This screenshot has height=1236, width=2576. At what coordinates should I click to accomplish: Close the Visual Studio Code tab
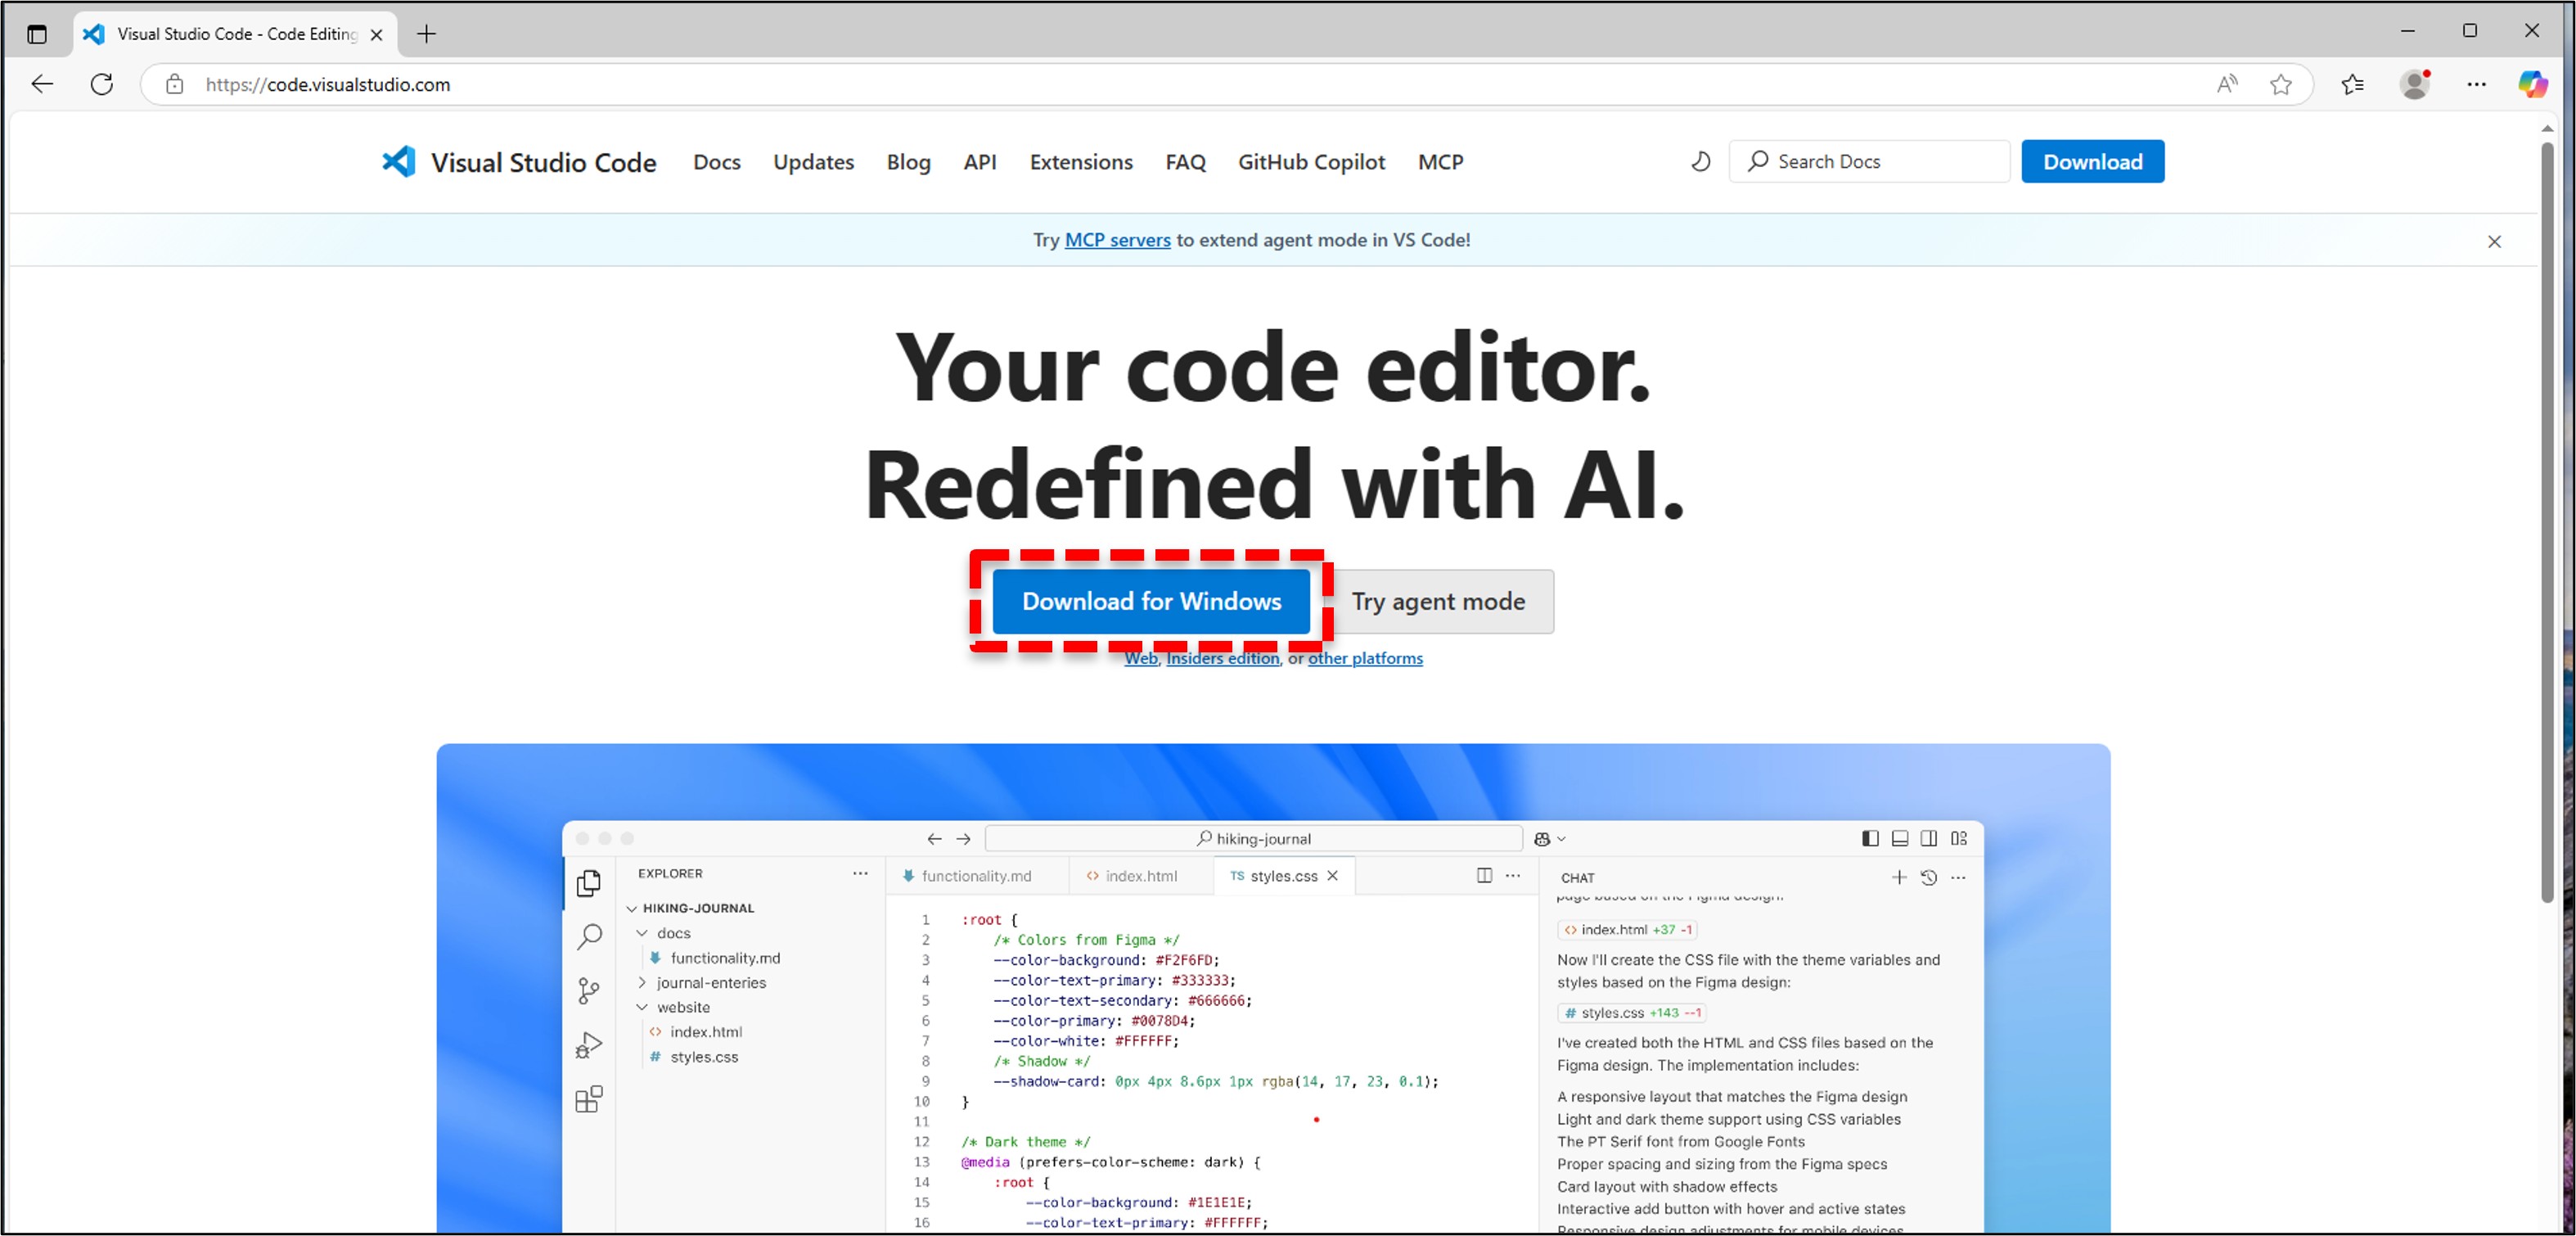pyautogui.click(x=376, y=34)
